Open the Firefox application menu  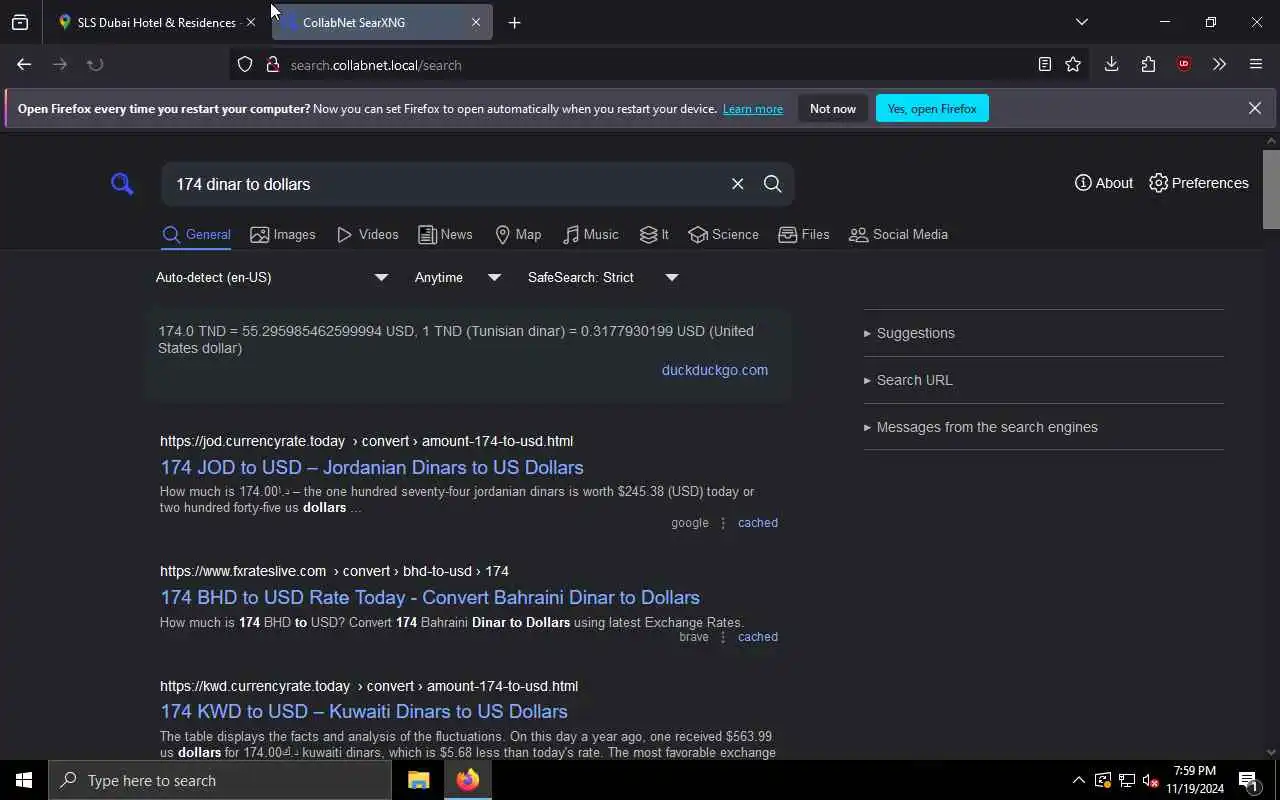coord(1256,64)
